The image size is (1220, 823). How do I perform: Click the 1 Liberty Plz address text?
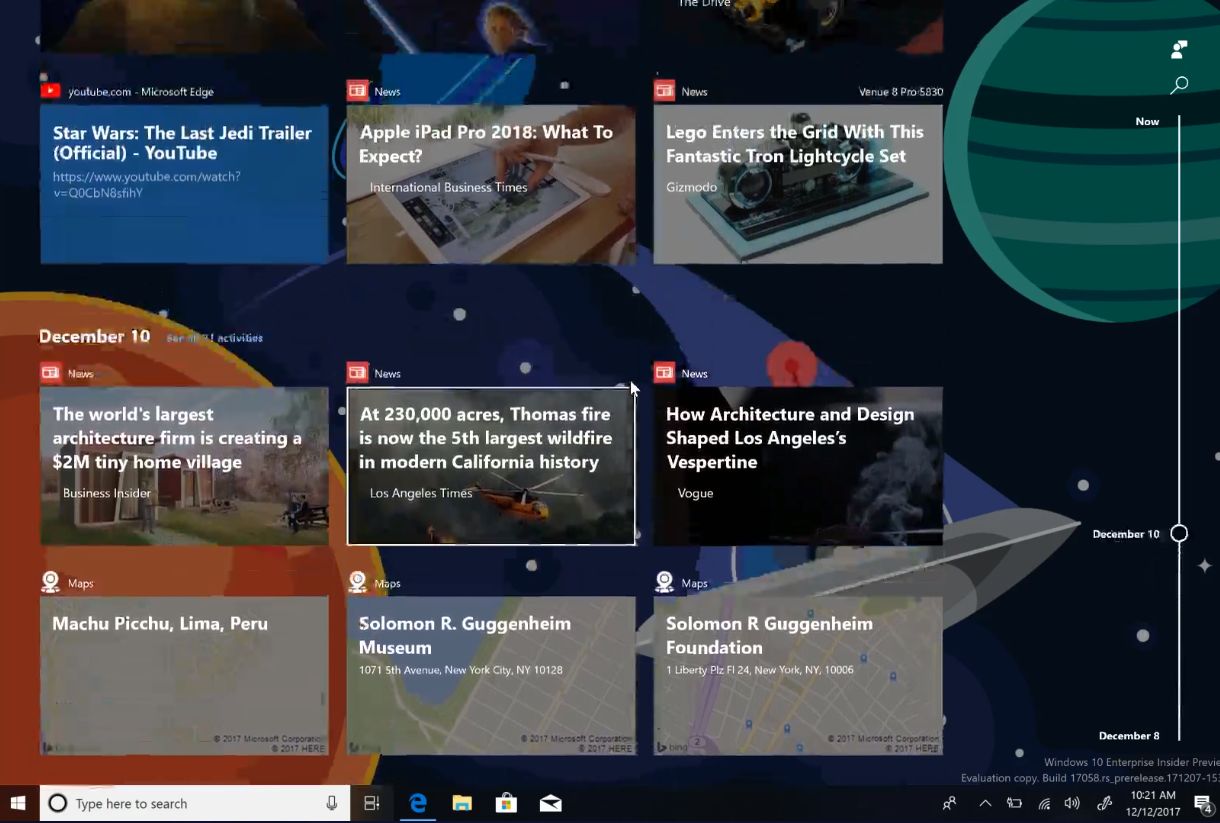(760, 670)
